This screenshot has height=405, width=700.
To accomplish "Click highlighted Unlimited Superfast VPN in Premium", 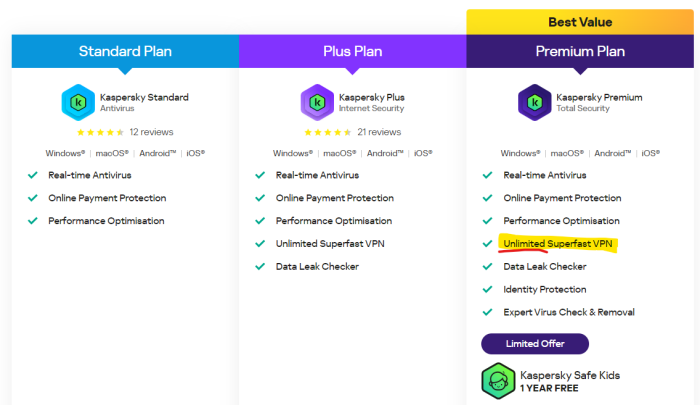I will (x=558, y=244).
